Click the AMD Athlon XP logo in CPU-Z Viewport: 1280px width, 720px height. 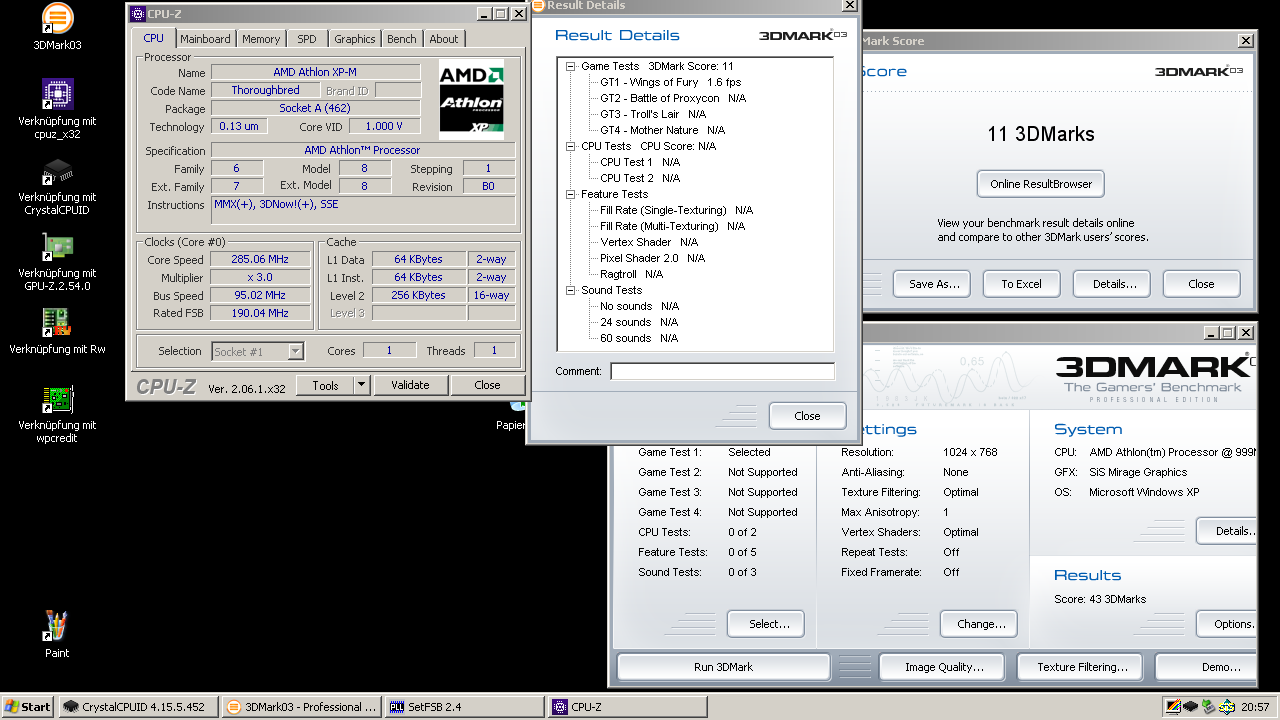point(471,99)
